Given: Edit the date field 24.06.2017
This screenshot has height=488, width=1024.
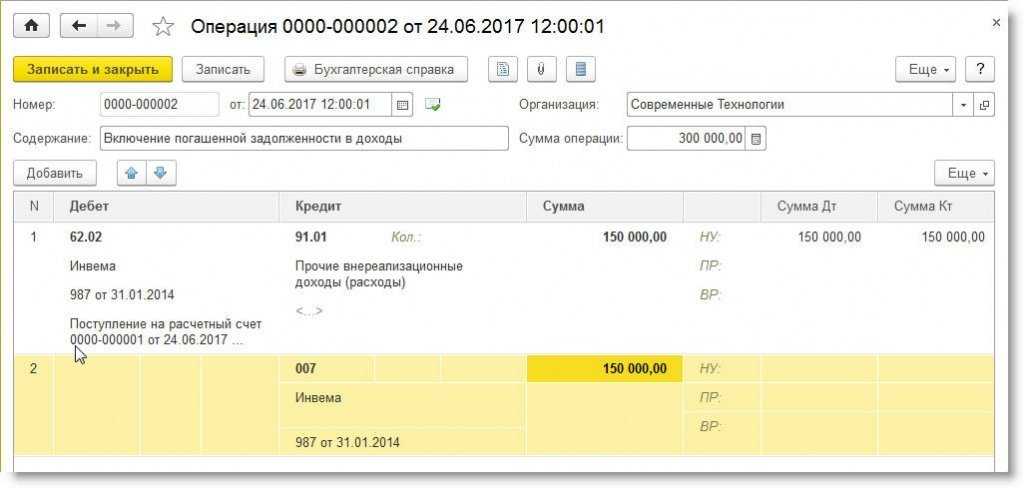Looking at the screenshot, I should (x=321, y=105).
